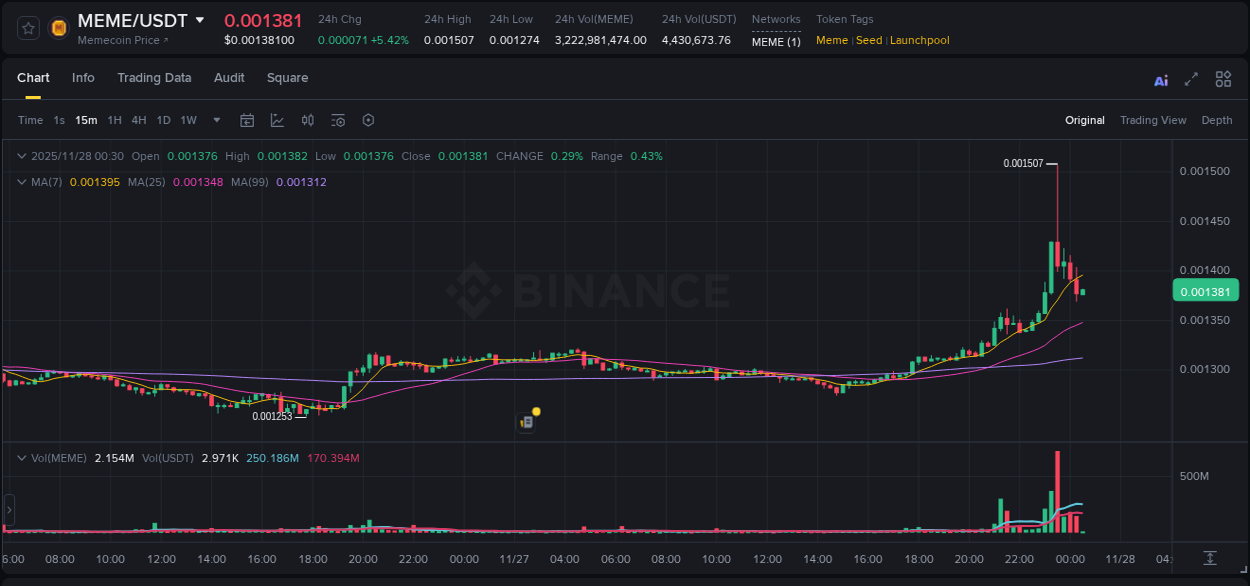The width and height of the screenshot is (1250, 586).
Task: Expand additional timeframe options arrow
Action: pyautogui.click(x=215, y=119)
